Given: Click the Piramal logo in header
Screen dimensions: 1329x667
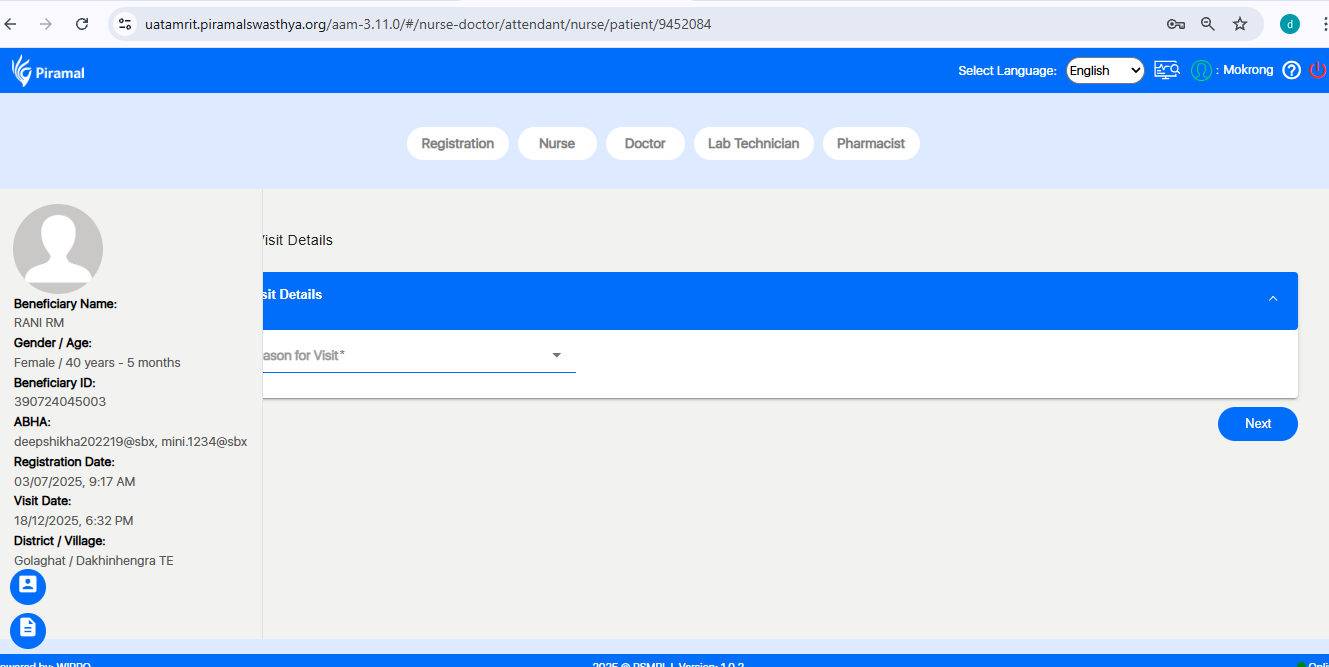Looking at the screenshot, I should coord(48,71).
